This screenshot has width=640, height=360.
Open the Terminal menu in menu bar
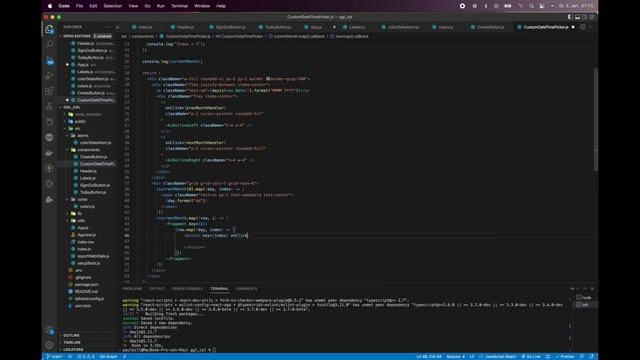point(179,6)
